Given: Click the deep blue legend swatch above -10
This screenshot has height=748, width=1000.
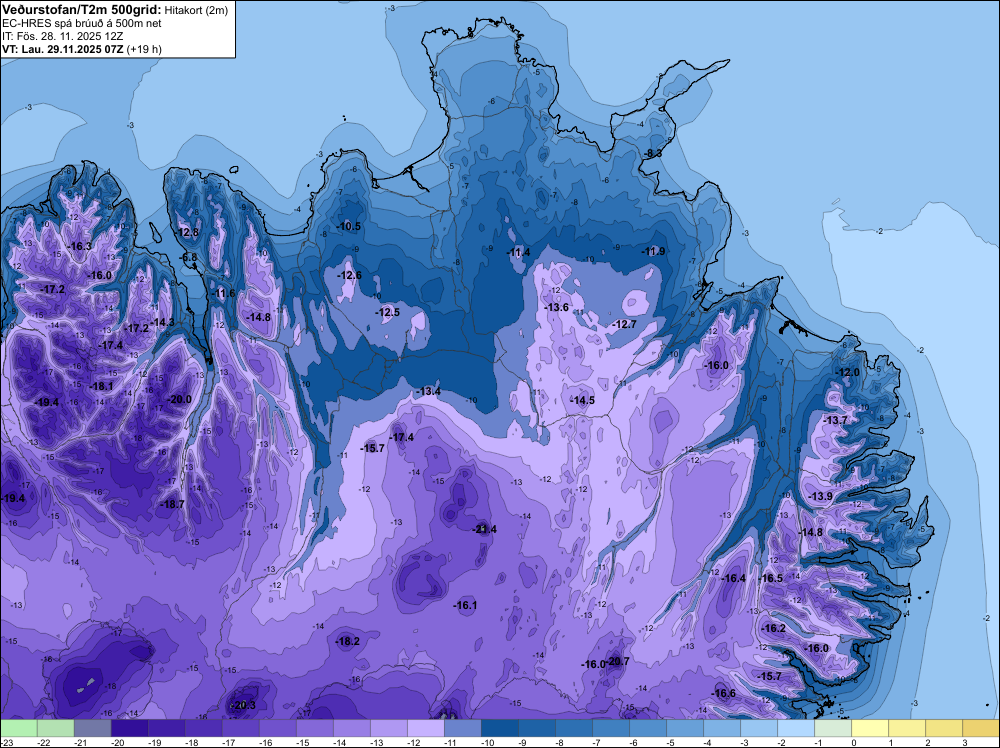Looking at the screenshot, I should pos(499,728).
